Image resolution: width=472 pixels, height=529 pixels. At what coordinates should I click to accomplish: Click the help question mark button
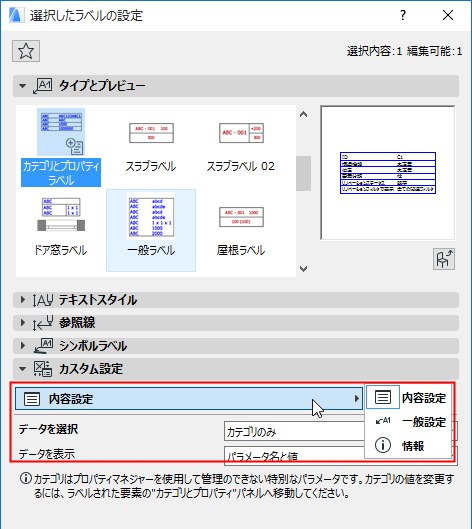tap(403, 15)
